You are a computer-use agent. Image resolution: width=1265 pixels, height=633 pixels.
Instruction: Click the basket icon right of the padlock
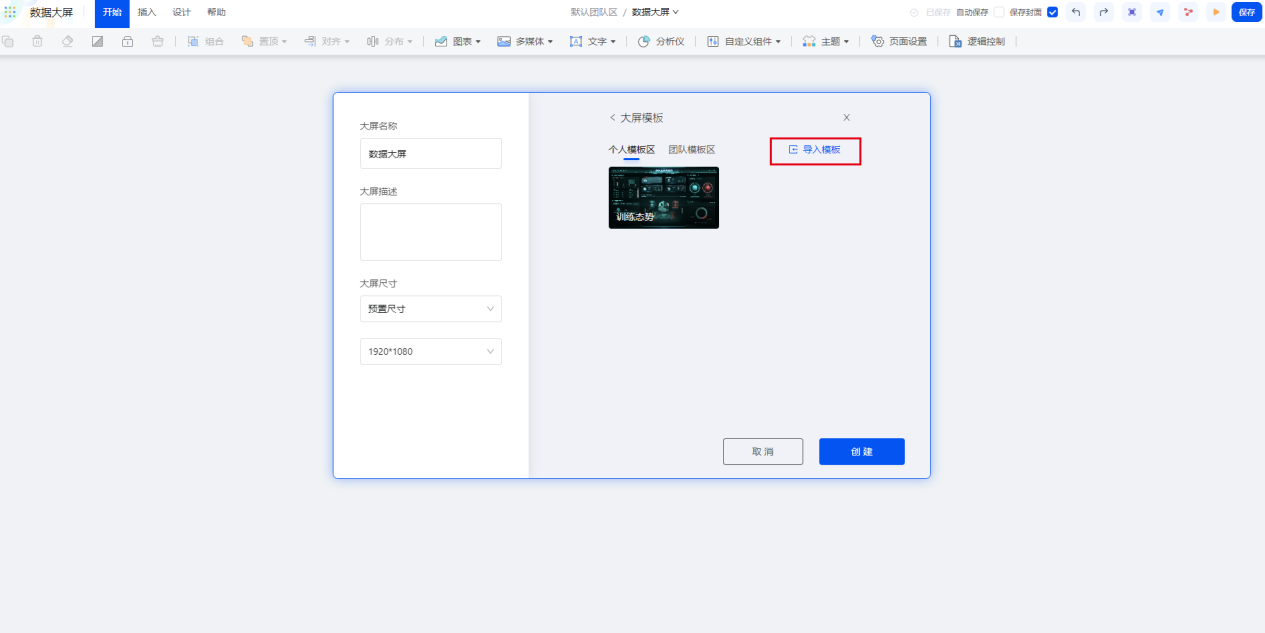pos(157,42)
